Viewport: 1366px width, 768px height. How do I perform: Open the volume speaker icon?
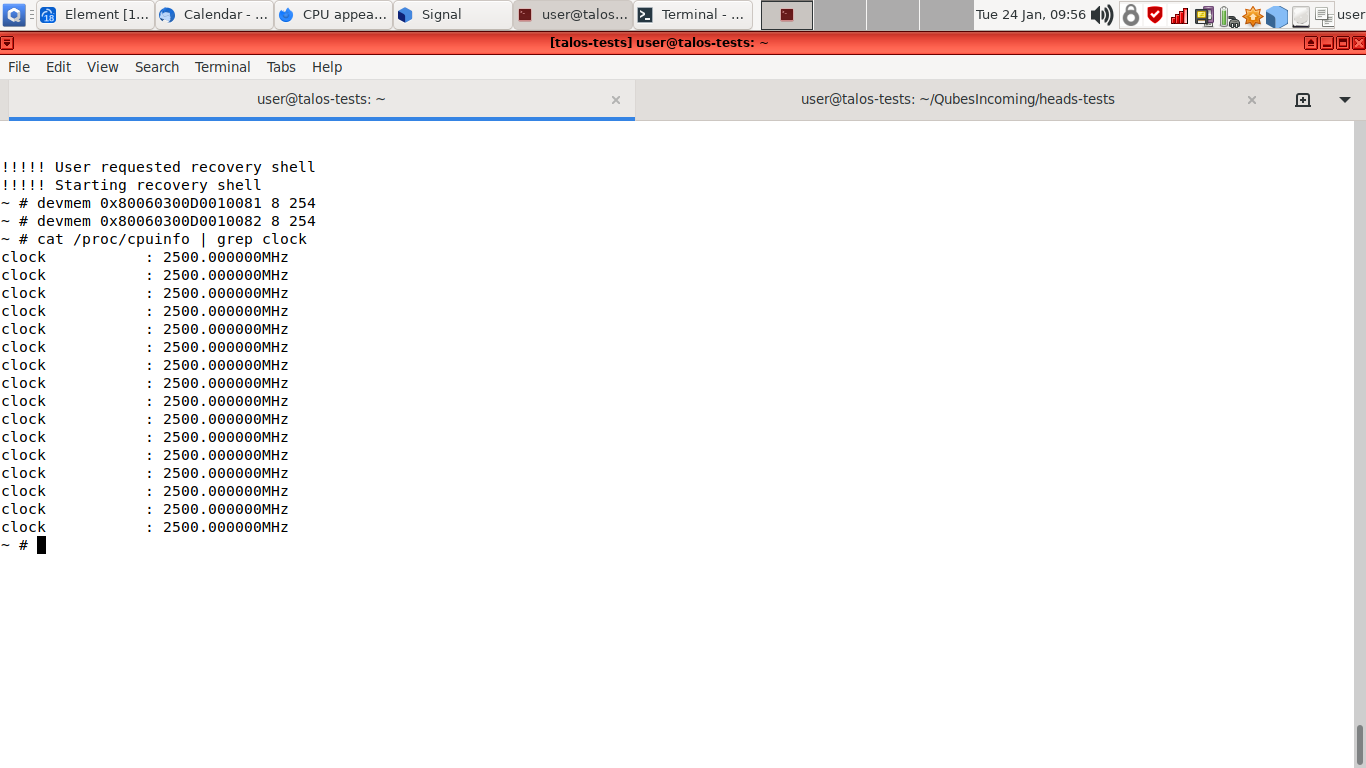point(1102,15)
